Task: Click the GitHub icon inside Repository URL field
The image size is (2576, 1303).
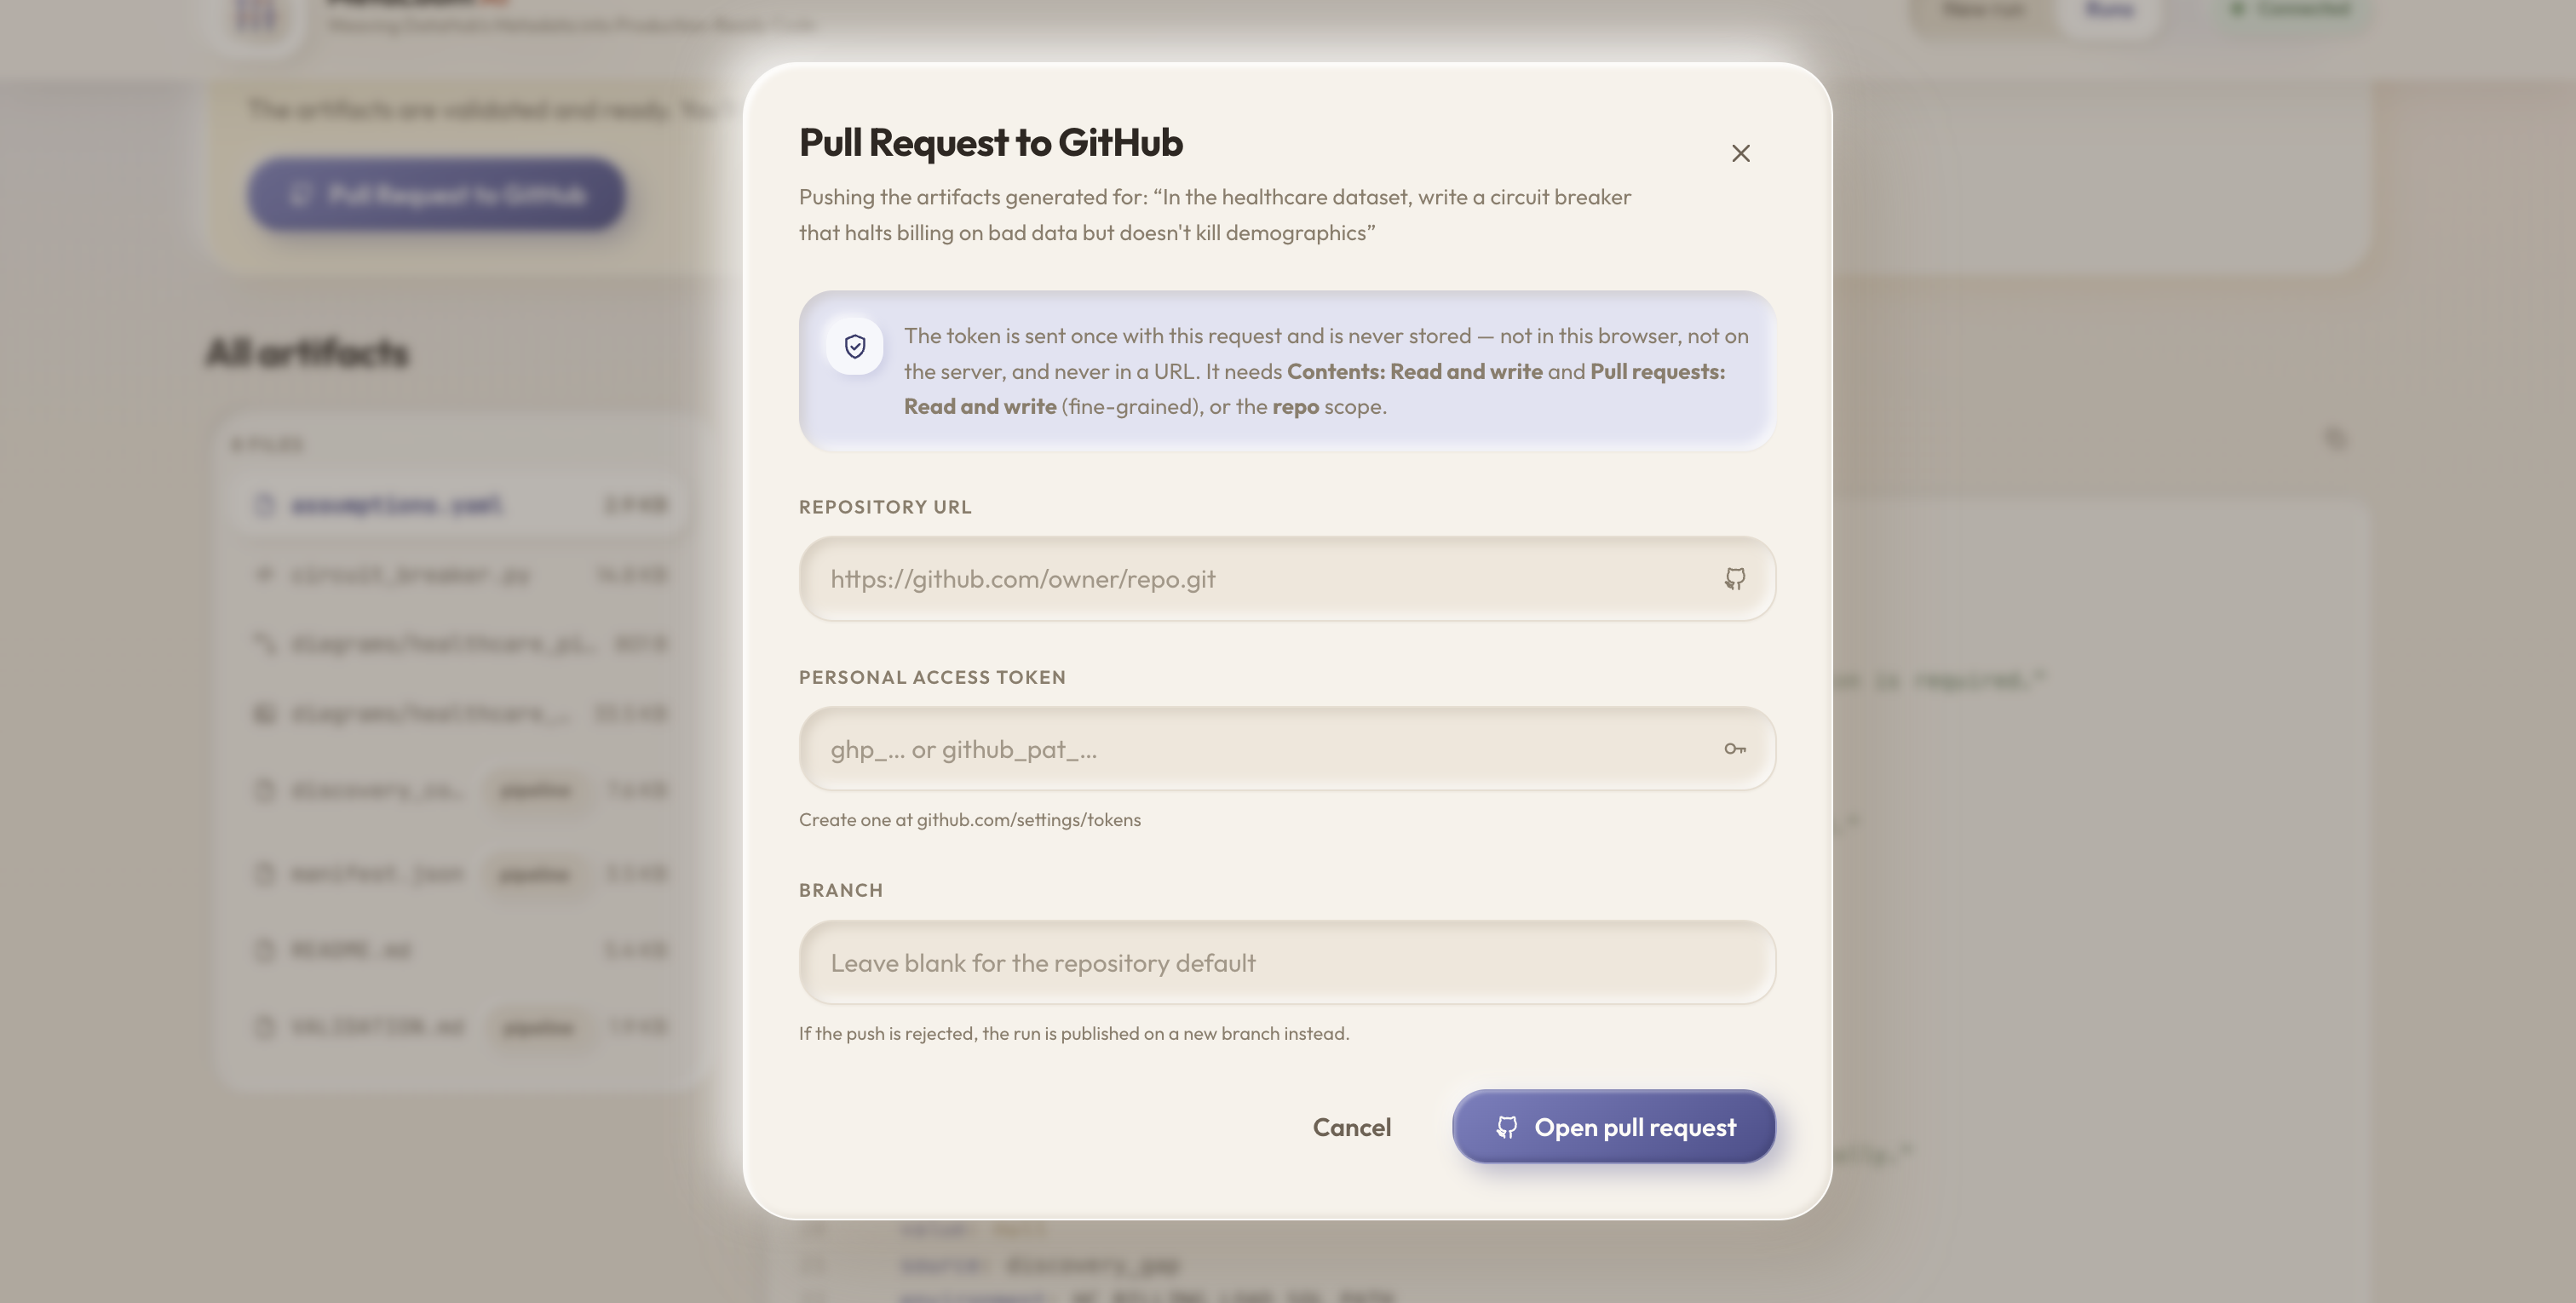Action: [1734, 578]
